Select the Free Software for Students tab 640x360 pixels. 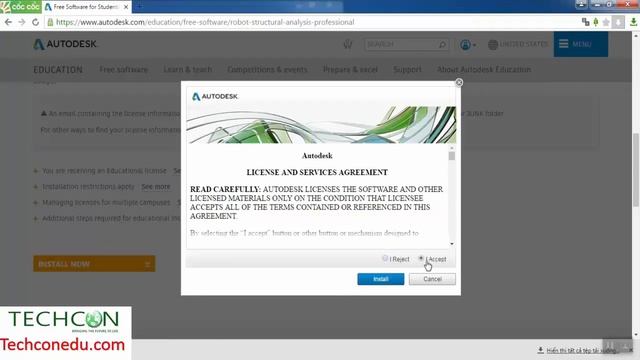[86, 7]
